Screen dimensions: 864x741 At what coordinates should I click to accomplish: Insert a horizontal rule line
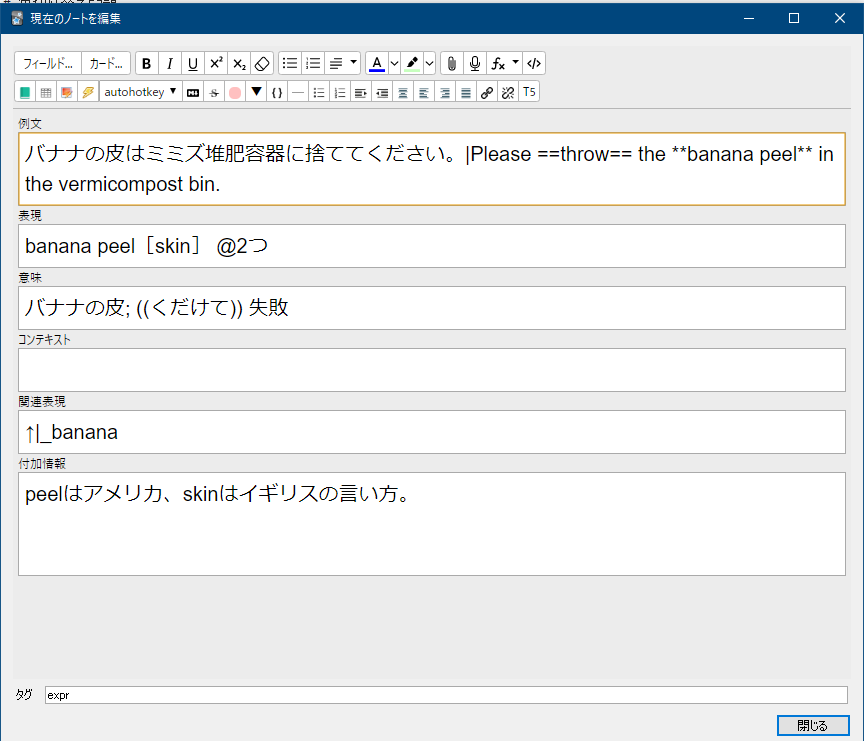point(298,92)
